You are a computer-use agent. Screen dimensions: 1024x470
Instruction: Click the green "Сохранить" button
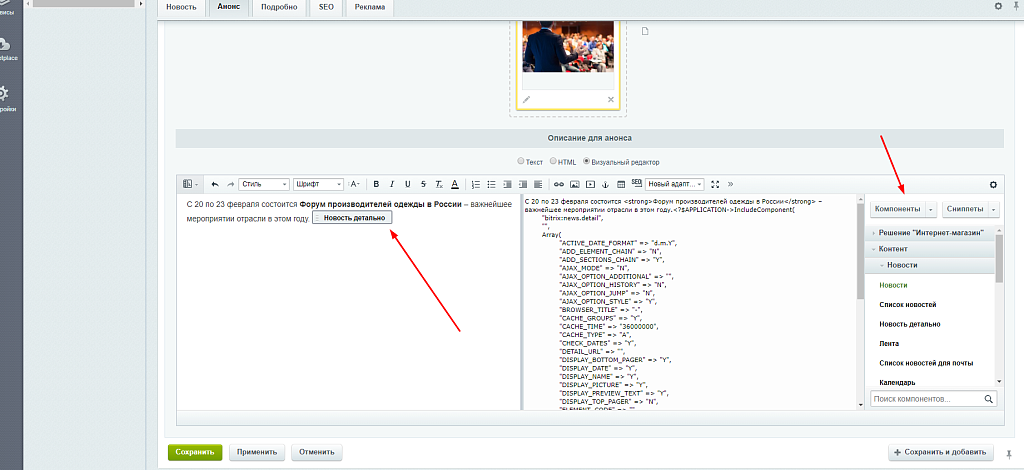[x=195, y=452]
